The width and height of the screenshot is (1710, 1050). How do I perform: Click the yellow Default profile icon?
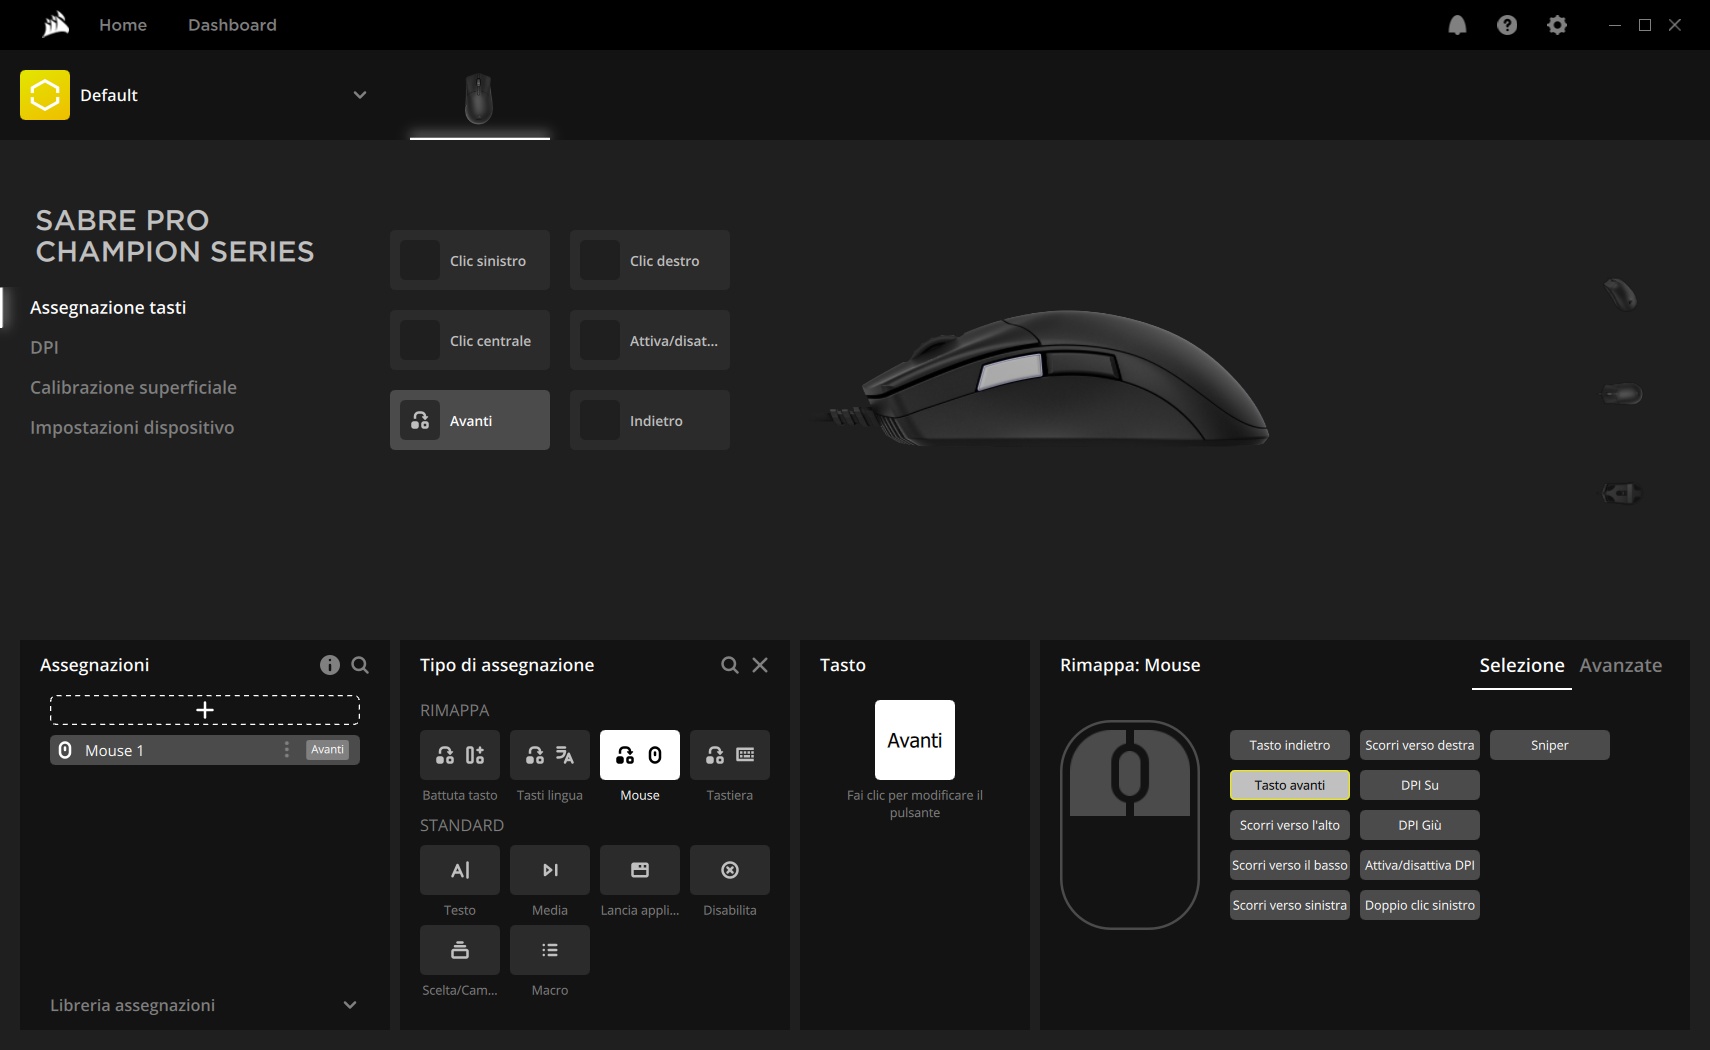(45, 95)
